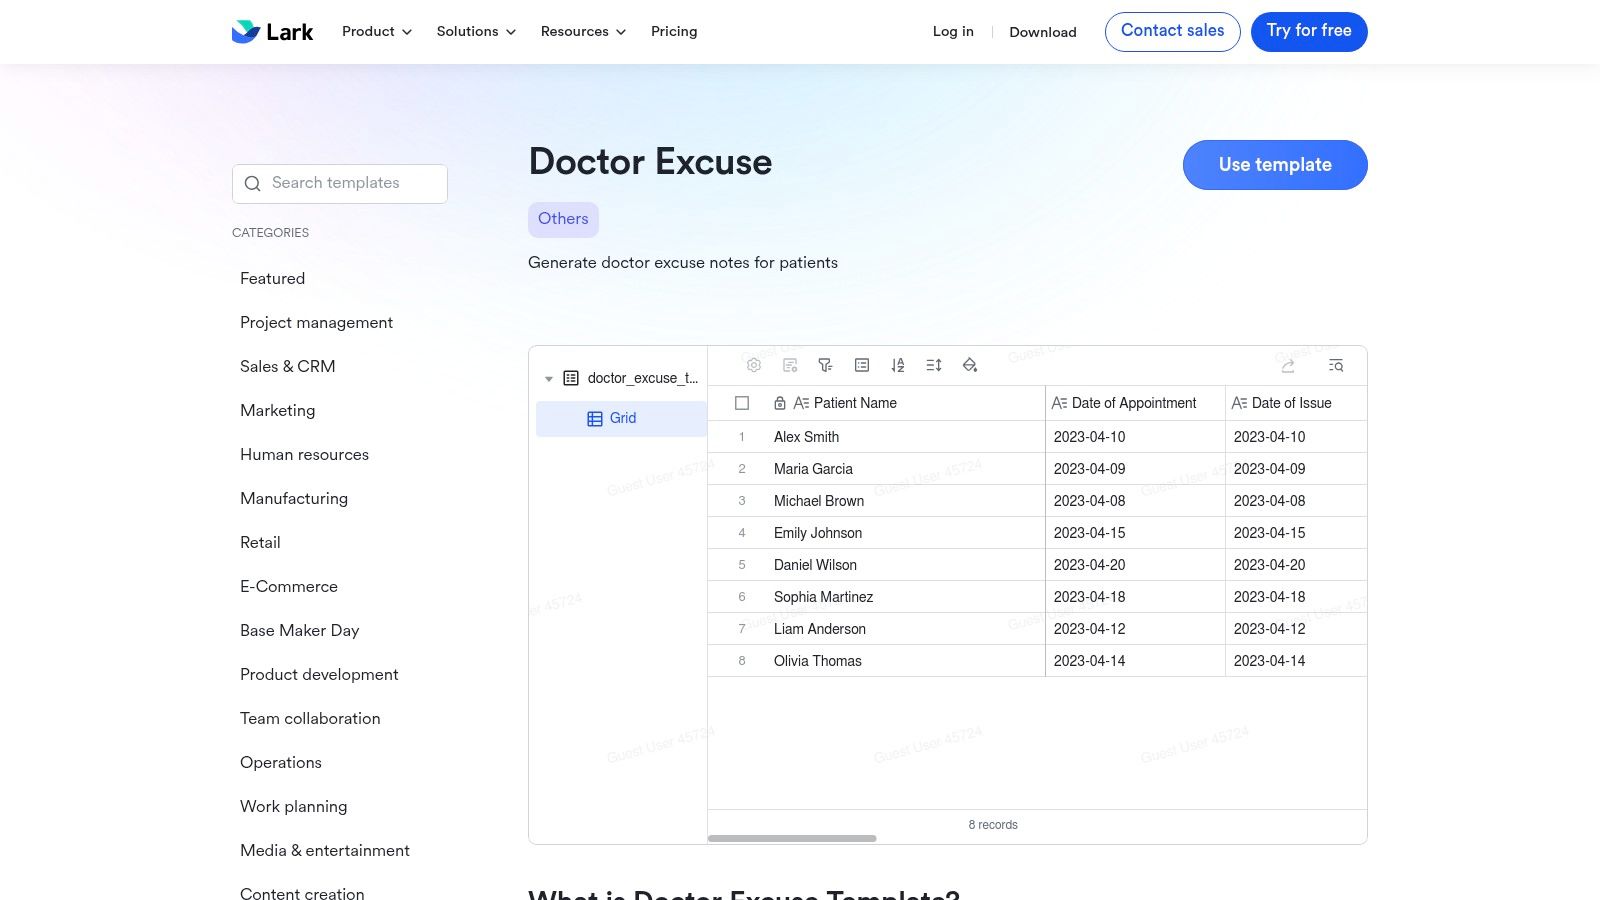The width and height of the screenshot is (1600, 900).
Task: Click the filter icon in table toolbar
Action: (825, 365)
